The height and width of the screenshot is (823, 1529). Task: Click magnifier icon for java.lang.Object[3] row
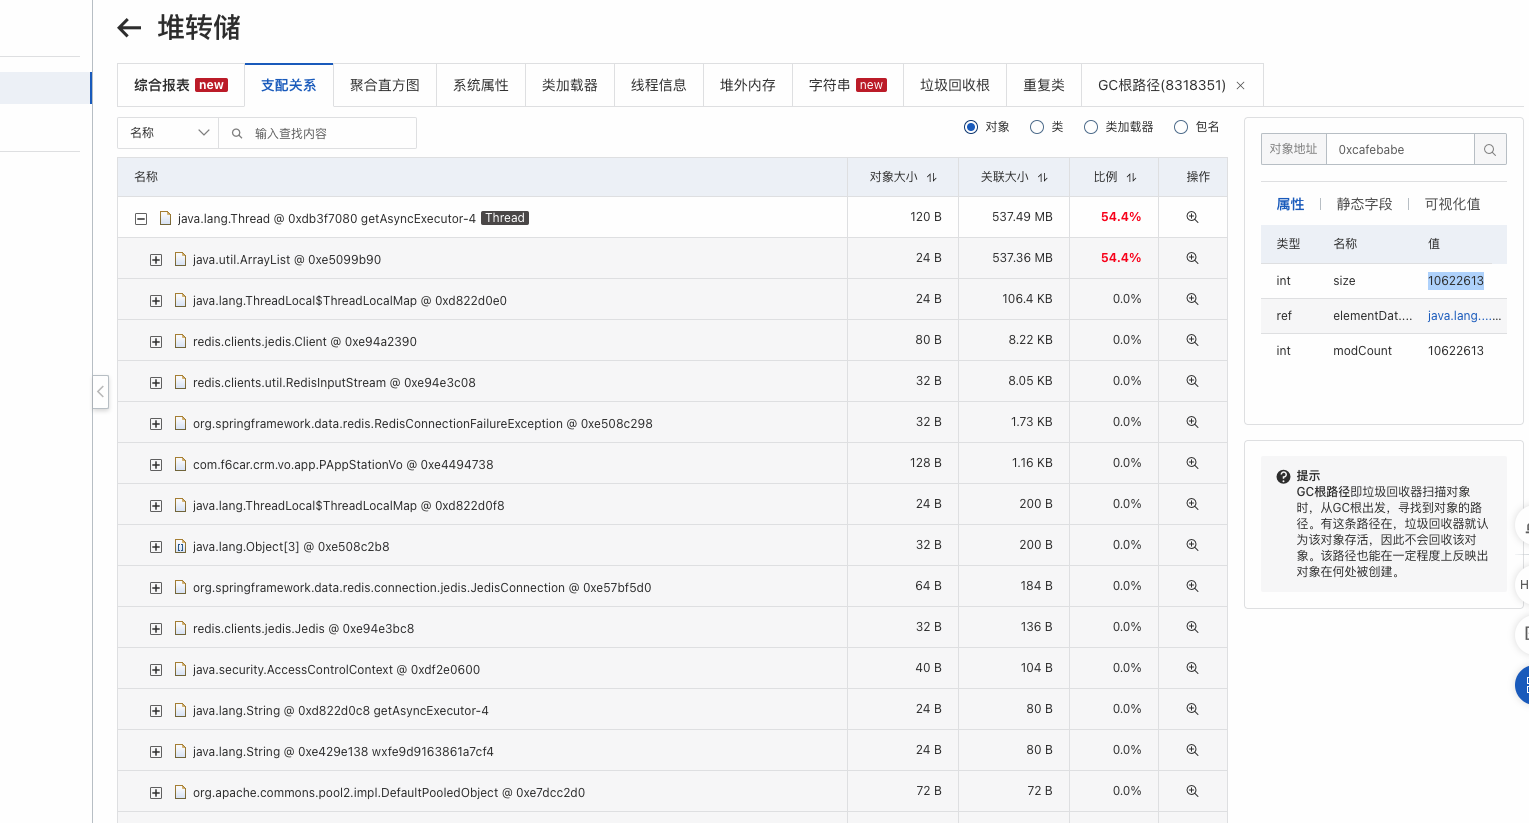coord(1192,545)
